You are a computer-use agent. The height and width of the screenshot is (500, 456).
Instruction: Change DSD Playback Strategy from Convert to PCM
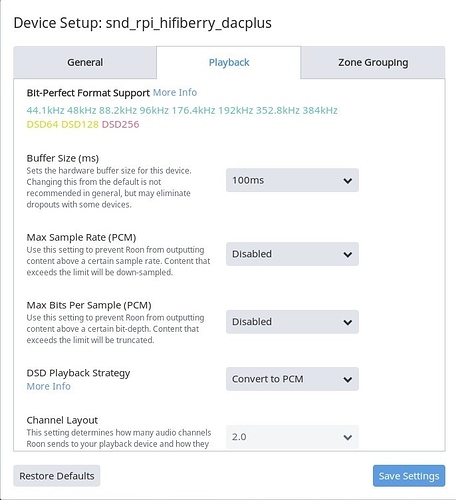[x=292, y=379]
